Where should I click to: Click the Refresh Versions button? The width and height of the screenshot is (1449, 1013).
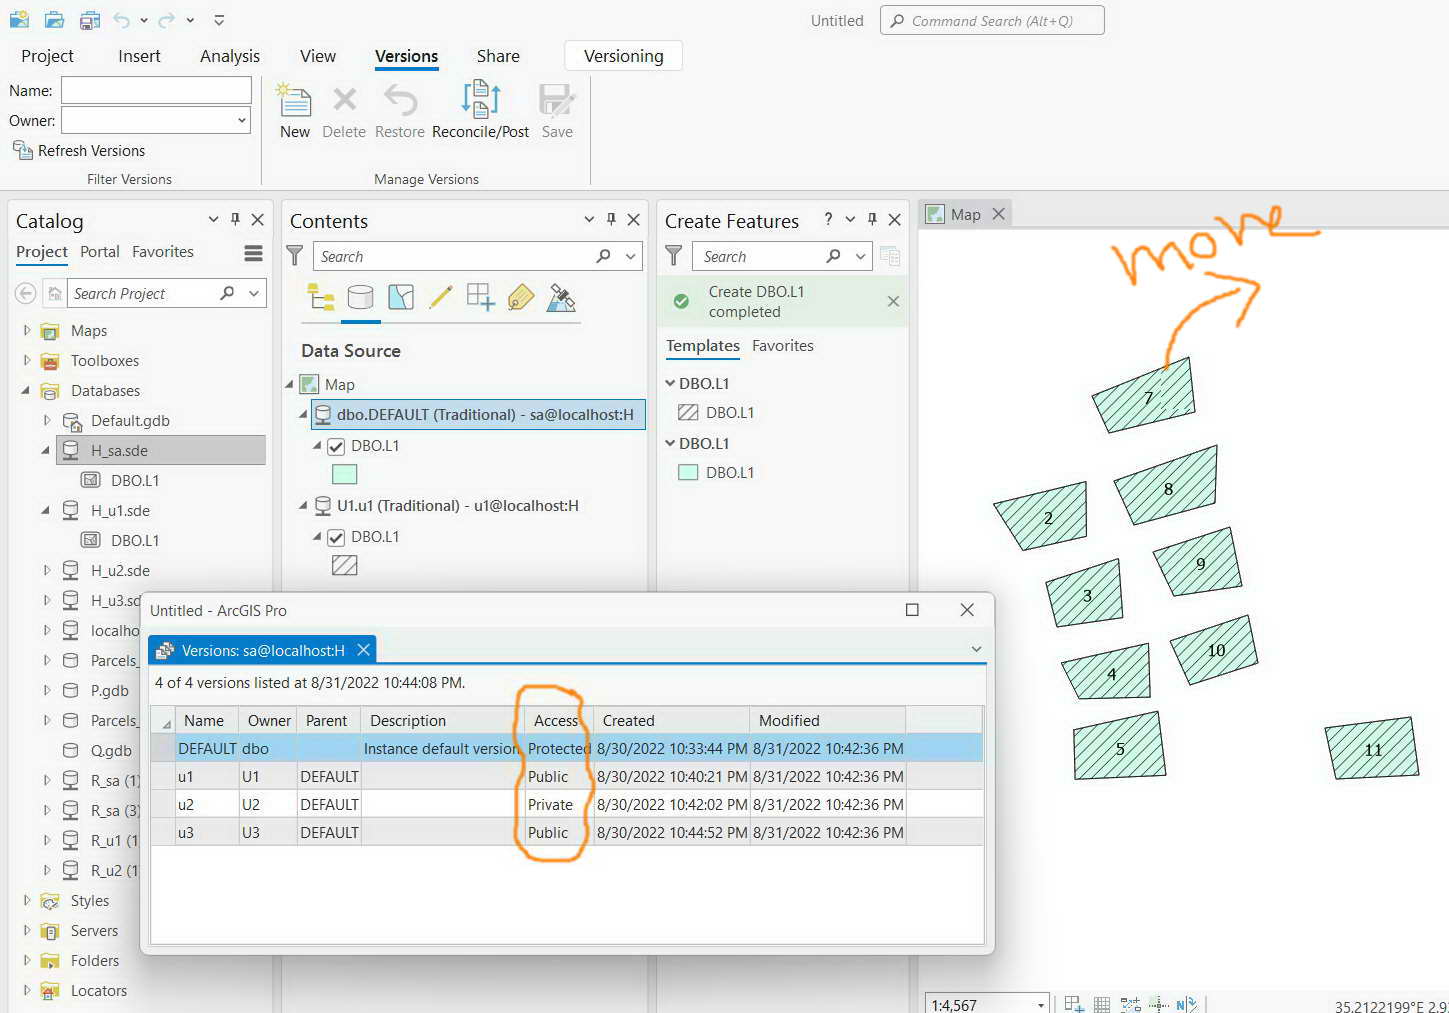pos(79,150)
